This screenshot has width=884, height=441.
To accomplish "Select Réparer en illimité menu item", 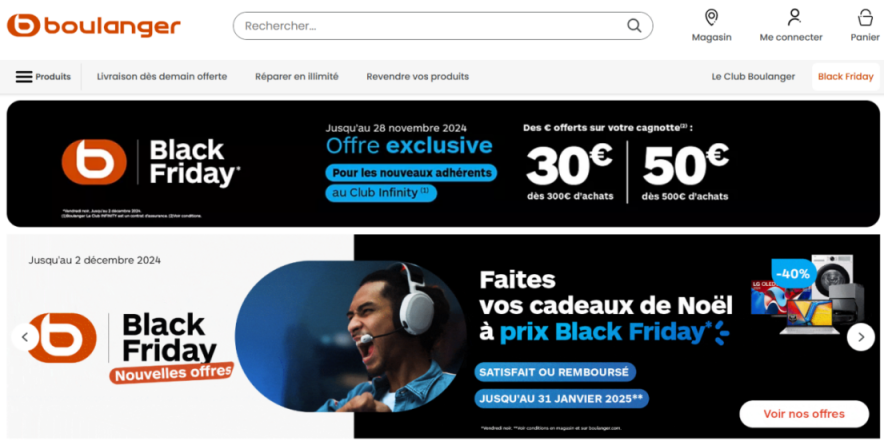I will click(297, 77).
